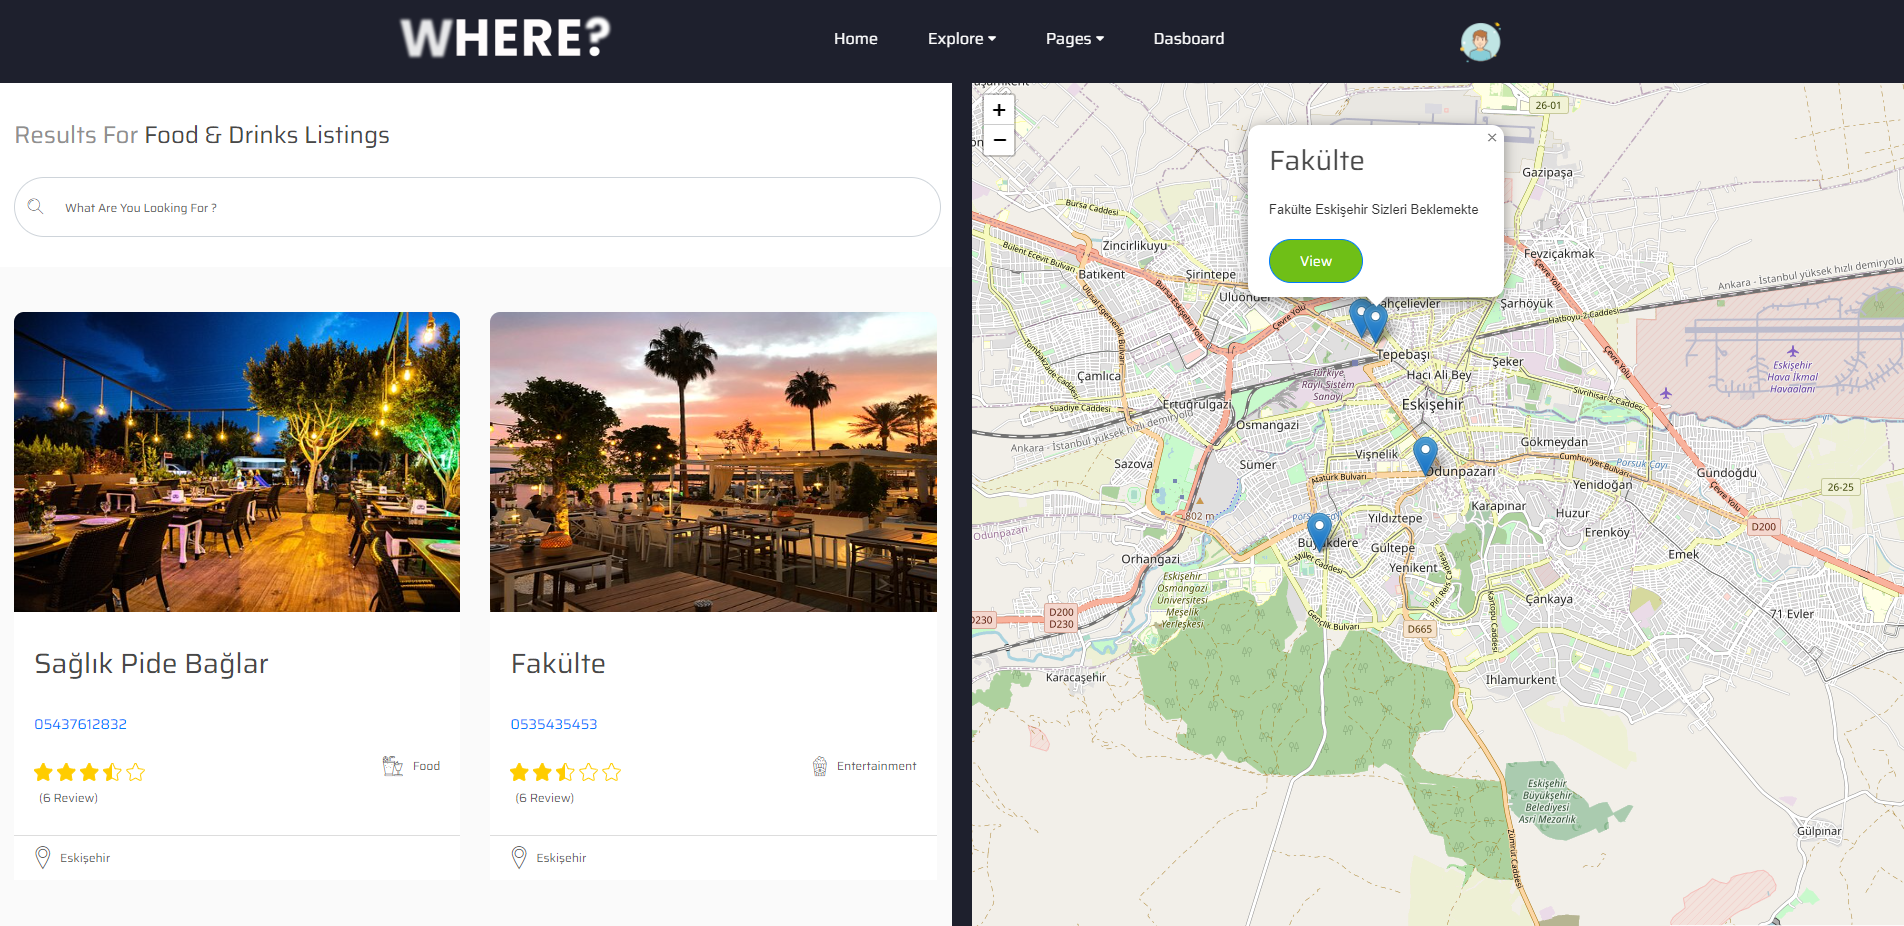The height and width of the screenshot is (926, 1904).
Task: Expand the Pages dropdown menu
Action: 1075,39
